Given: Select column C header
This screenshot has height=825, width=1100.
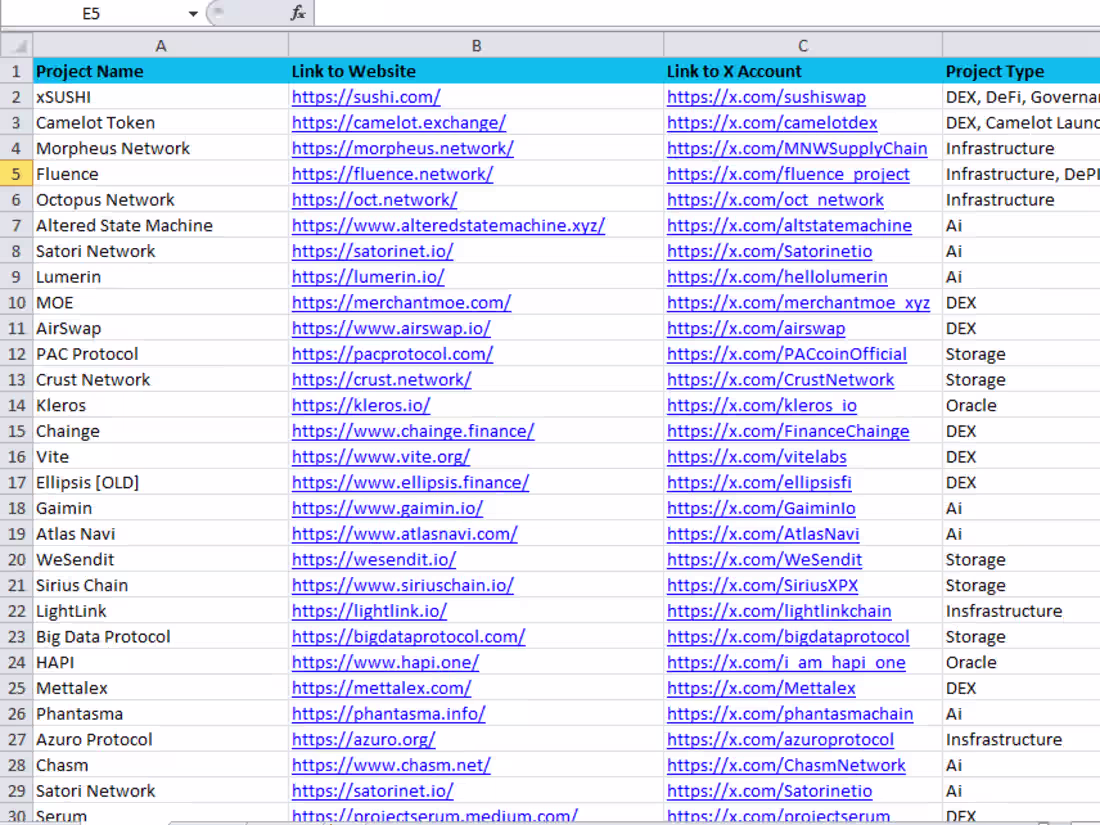Looking at the screenshot, I should click(803, 46).
